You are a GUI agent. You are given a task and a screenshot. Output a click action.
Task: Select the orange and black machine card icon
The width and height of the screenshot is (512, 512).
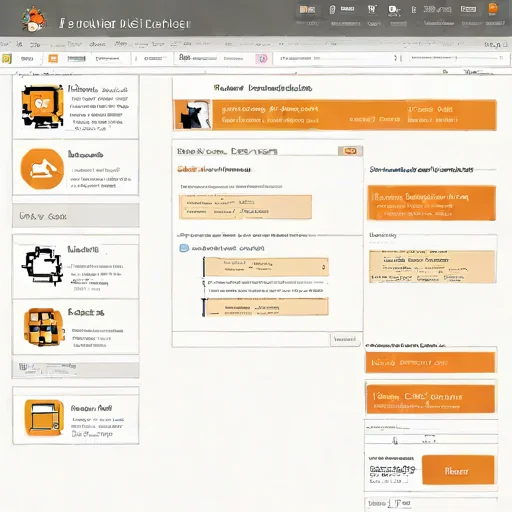(x=42, y=106)
